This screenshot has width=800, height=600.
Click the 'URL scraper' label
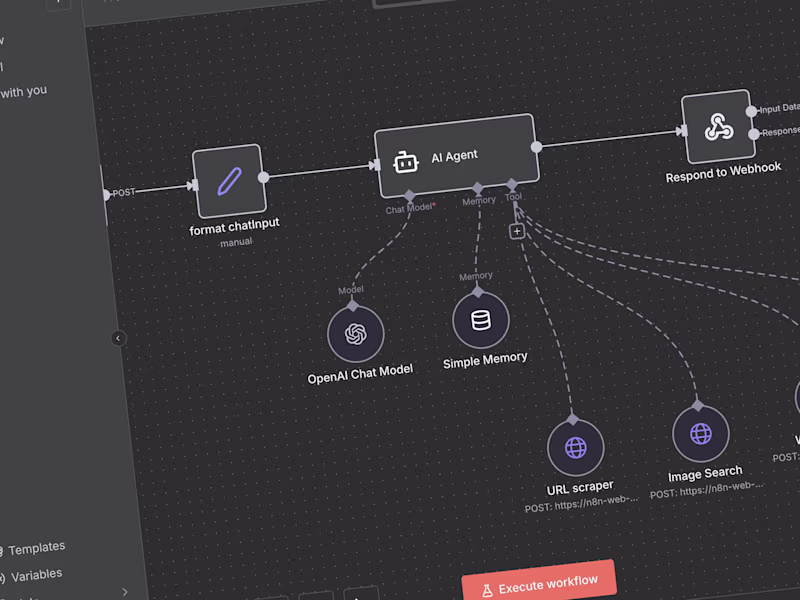[580, 488]
